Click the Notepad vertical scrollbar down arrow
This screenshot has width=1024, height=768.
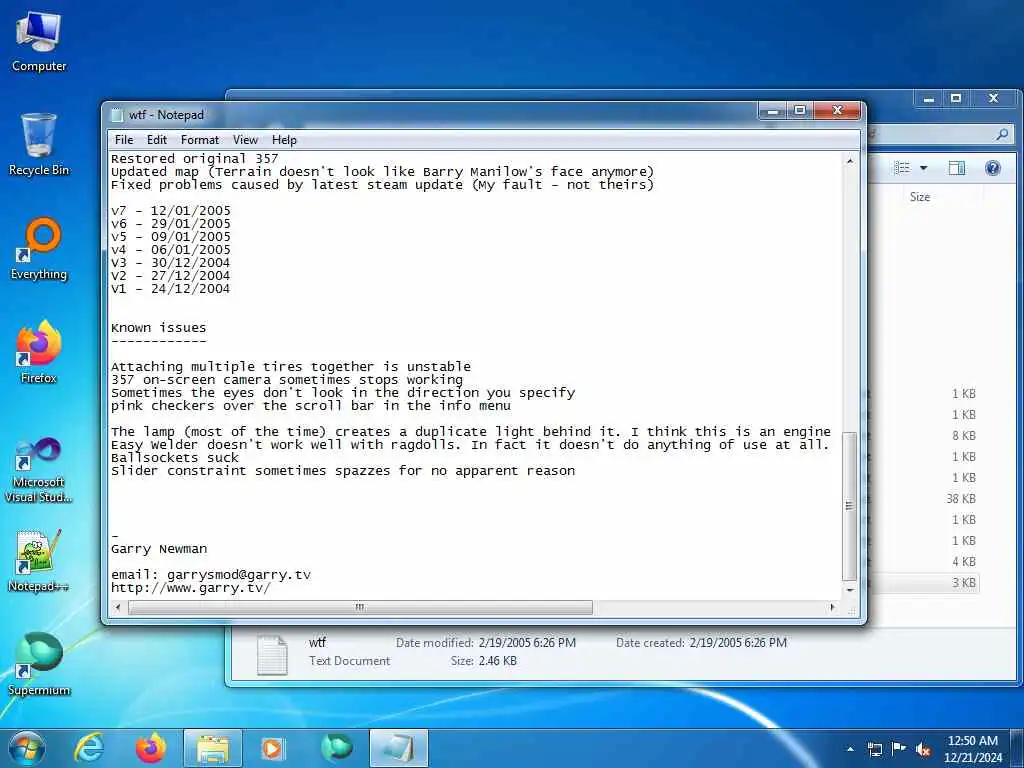coord(850,590)
